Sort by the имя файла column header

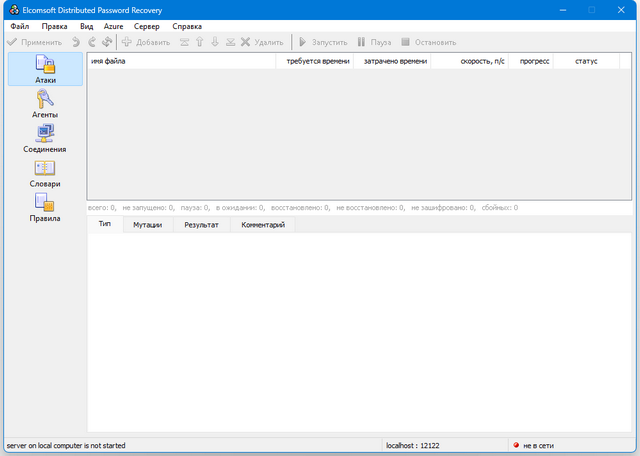click(x=182, y=61)
